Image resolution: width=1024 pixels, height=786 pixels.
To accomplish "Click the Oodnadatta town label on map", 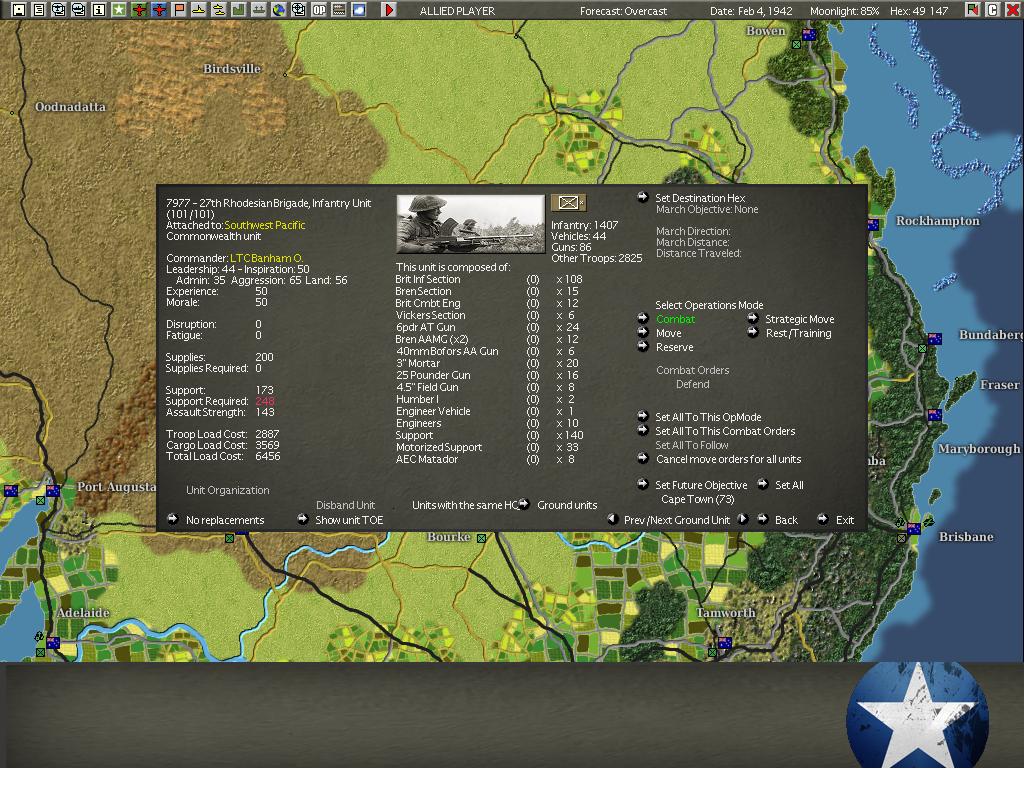I will point(70,106).
